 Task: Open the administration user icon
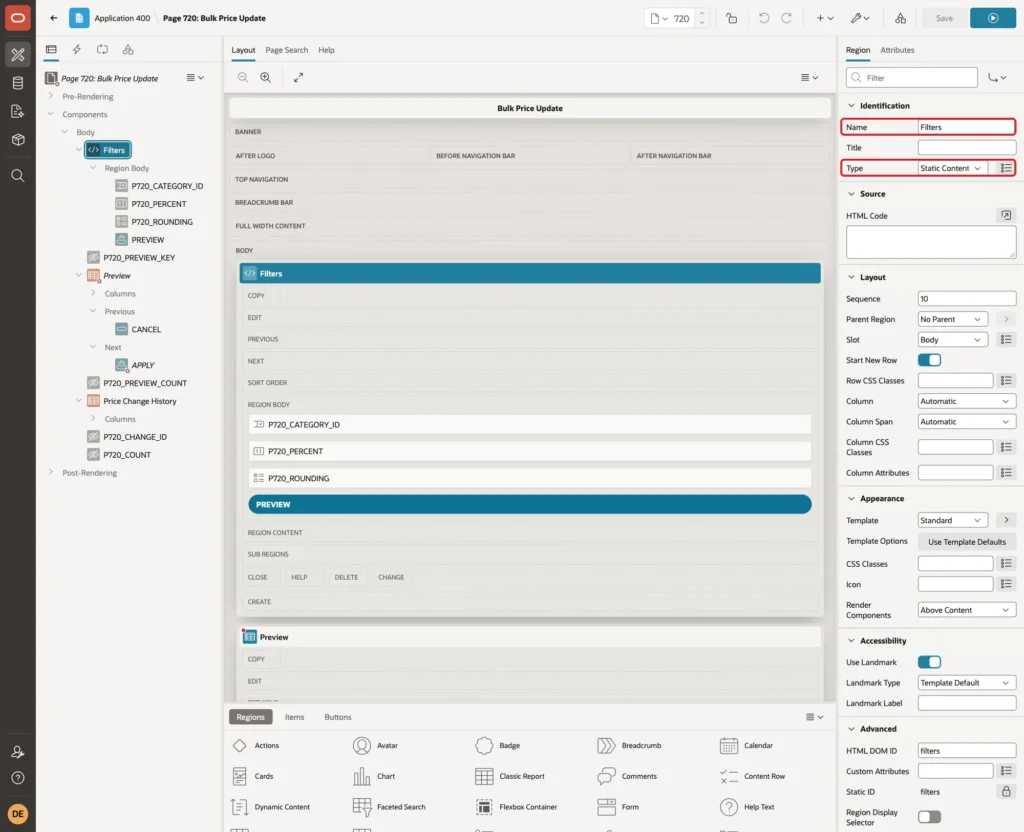18,752
